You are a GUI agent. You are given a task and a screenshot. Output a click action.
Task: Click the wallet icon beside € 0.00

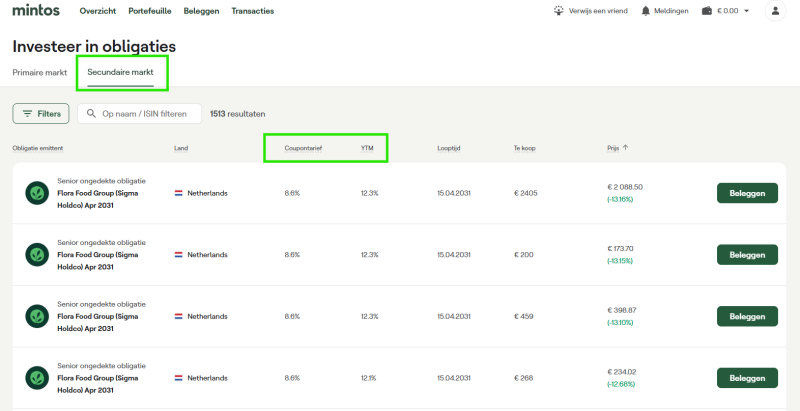pos(707,11)
